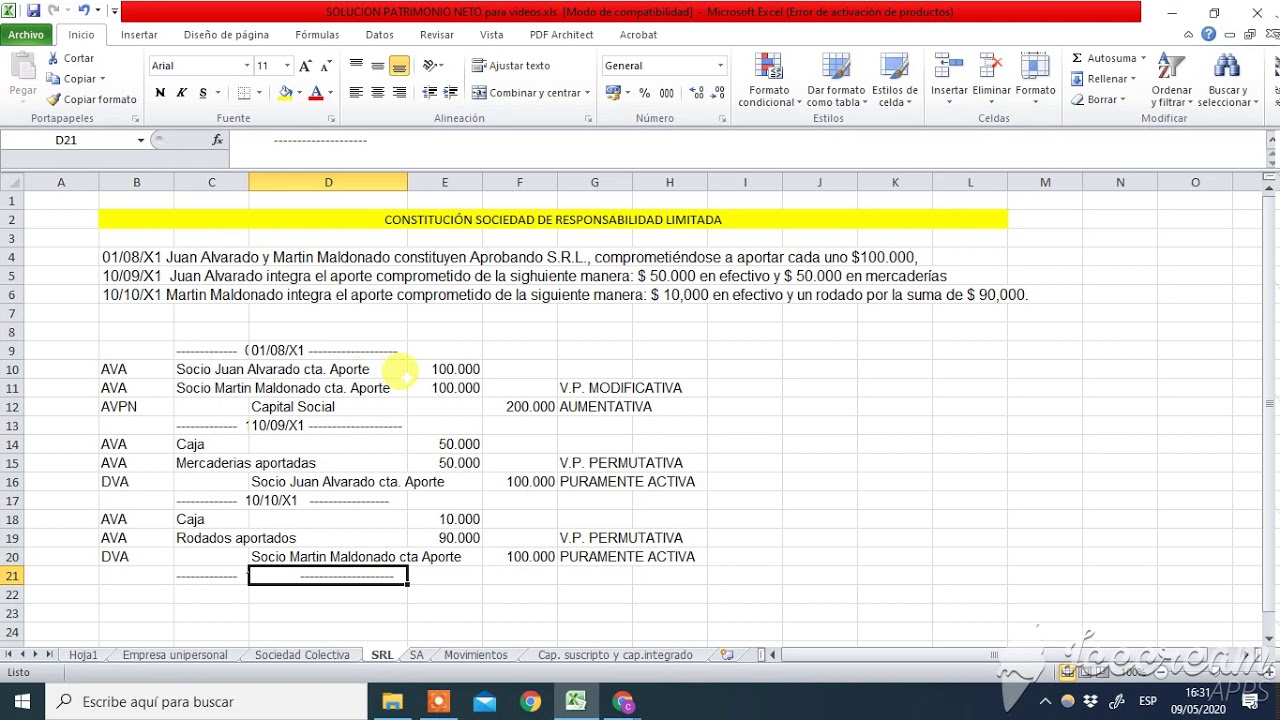This screenshot has height=720, width=1280.
Task: Apply the yellow fill color swatch
Action: pyautogui.click(x=285, y=93)
